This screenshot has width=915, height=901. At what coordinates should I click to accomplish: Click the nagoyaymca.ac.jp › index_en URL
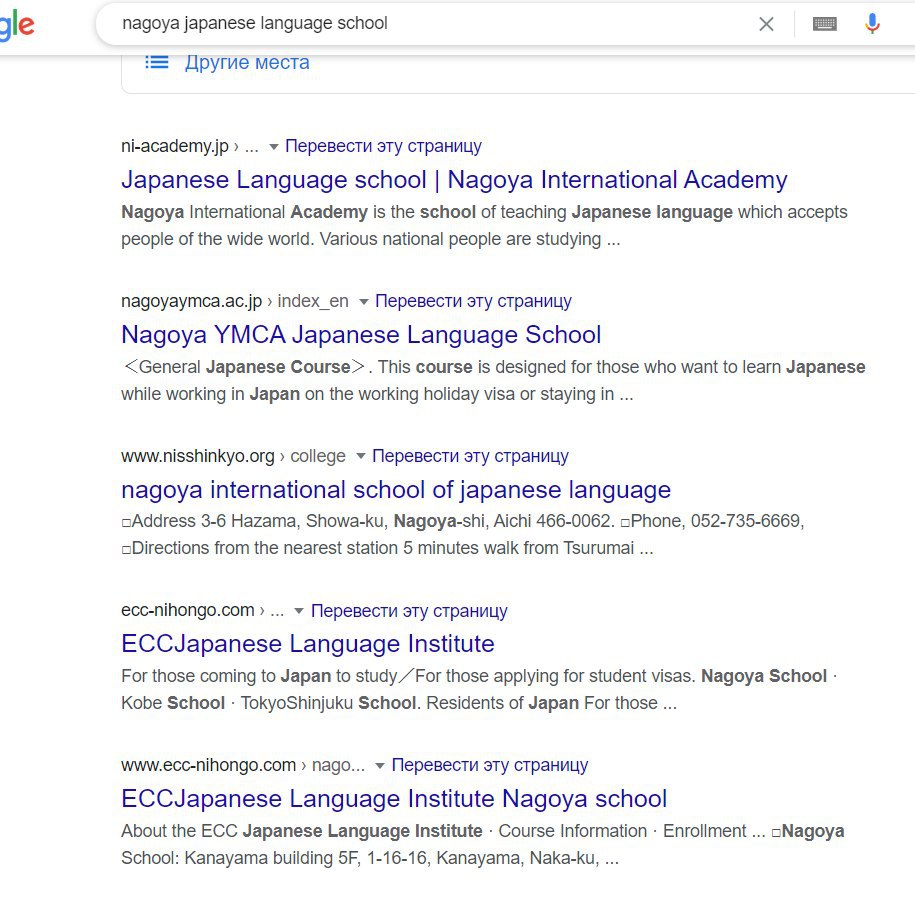tap(235, 301)
